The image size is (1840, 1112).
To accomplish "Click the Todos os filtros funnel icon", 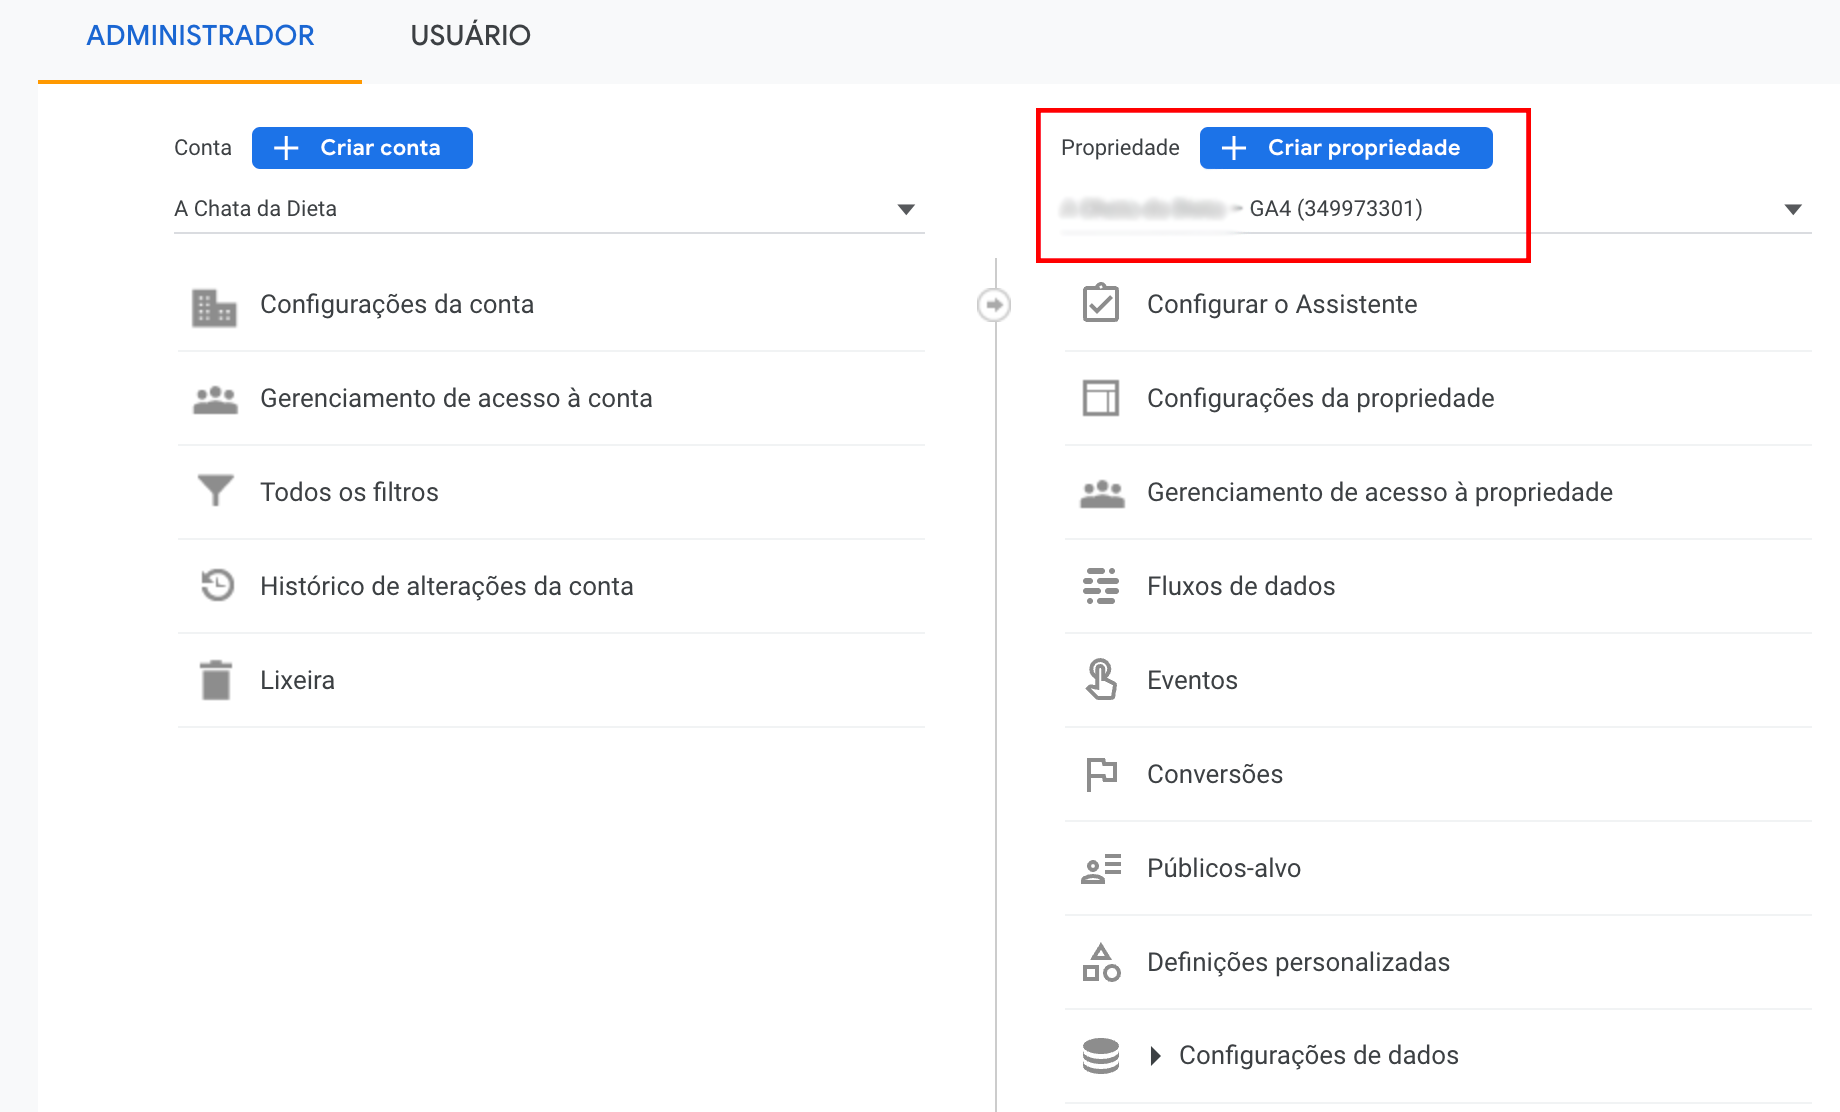I will (214, 491).
